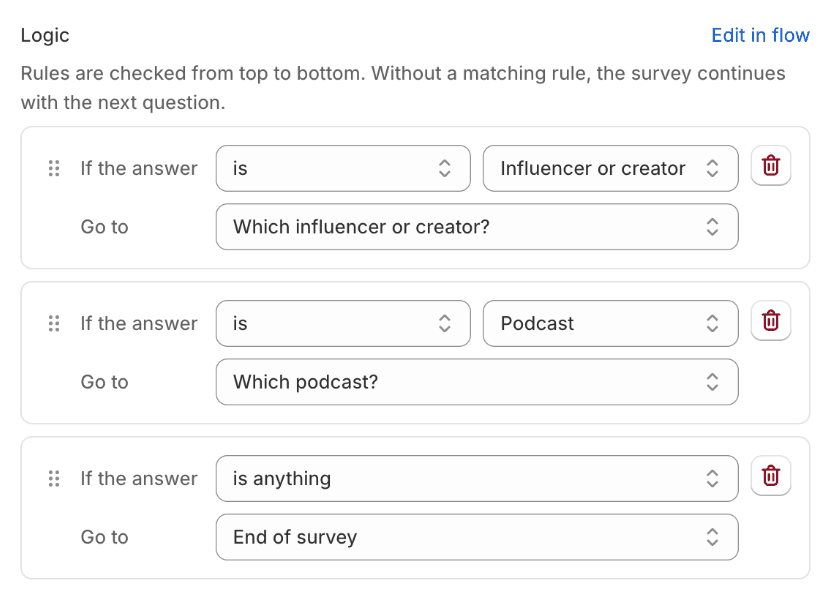Delete the Influencer or creator rule
834x600 pixels.
771,165
